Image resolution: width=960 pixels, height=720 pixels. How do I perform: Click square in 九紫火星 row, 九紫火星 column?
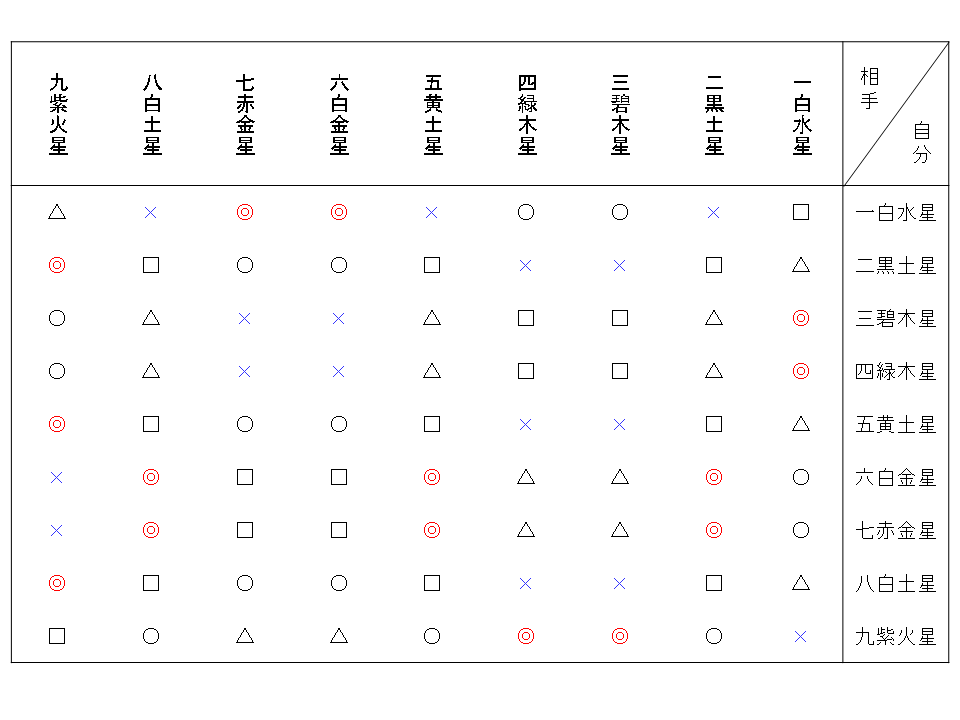(57, 636)
